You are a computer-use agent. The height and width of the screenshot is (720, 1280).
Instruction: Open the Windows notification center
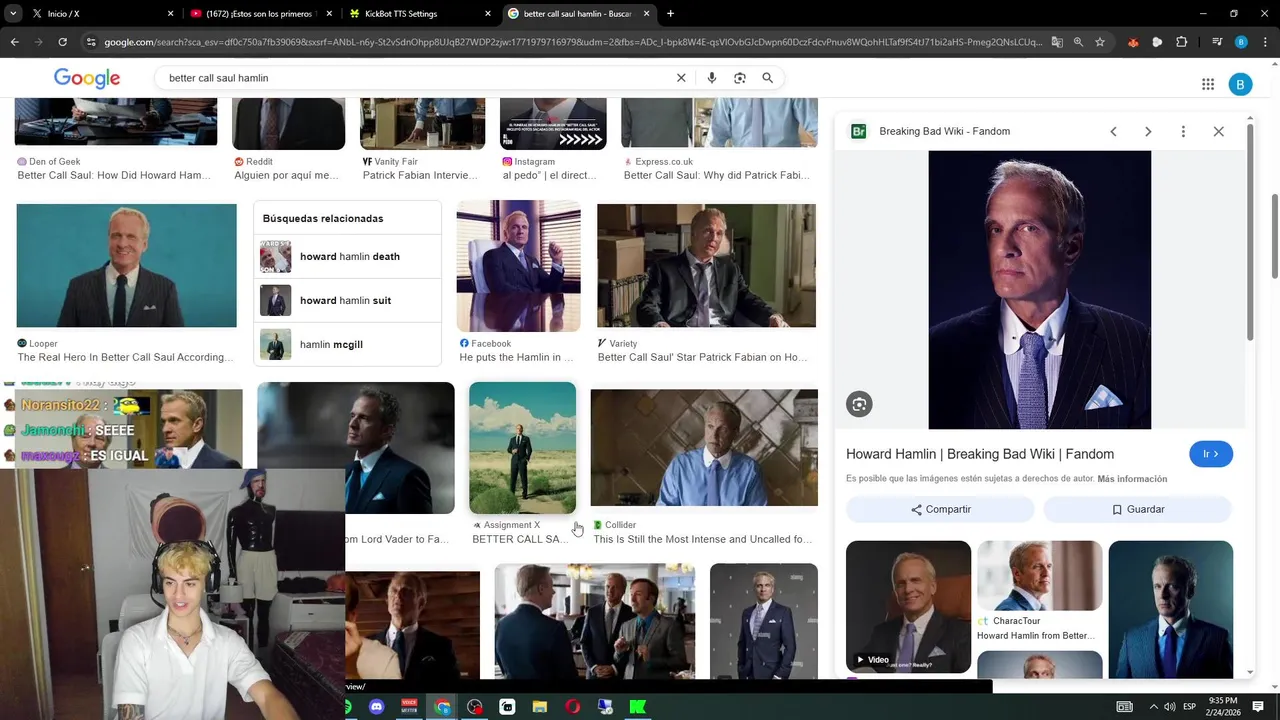tap(1258, 707)
